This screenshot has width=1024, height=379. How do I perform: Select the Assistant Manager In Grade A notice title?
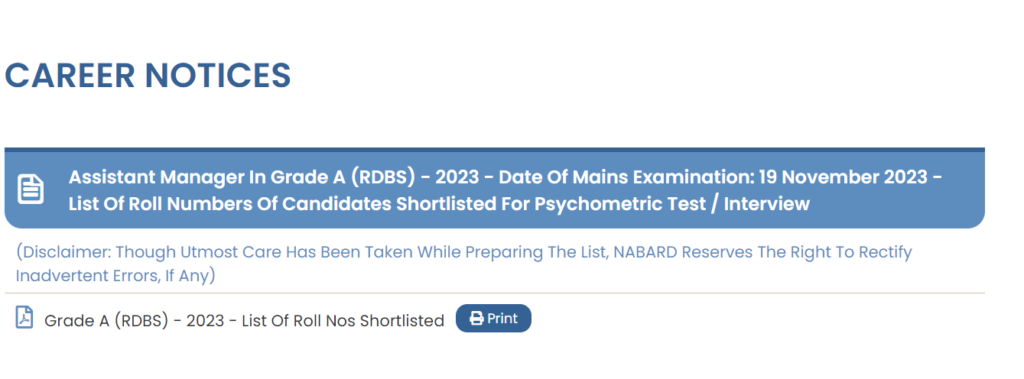(x=505, y=190)
